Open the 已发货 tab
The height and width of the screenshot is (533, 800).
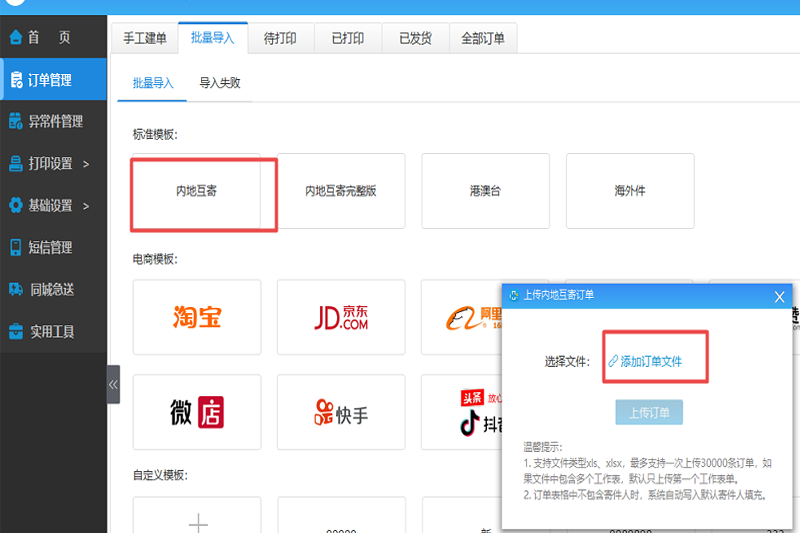tap(415, 38)
